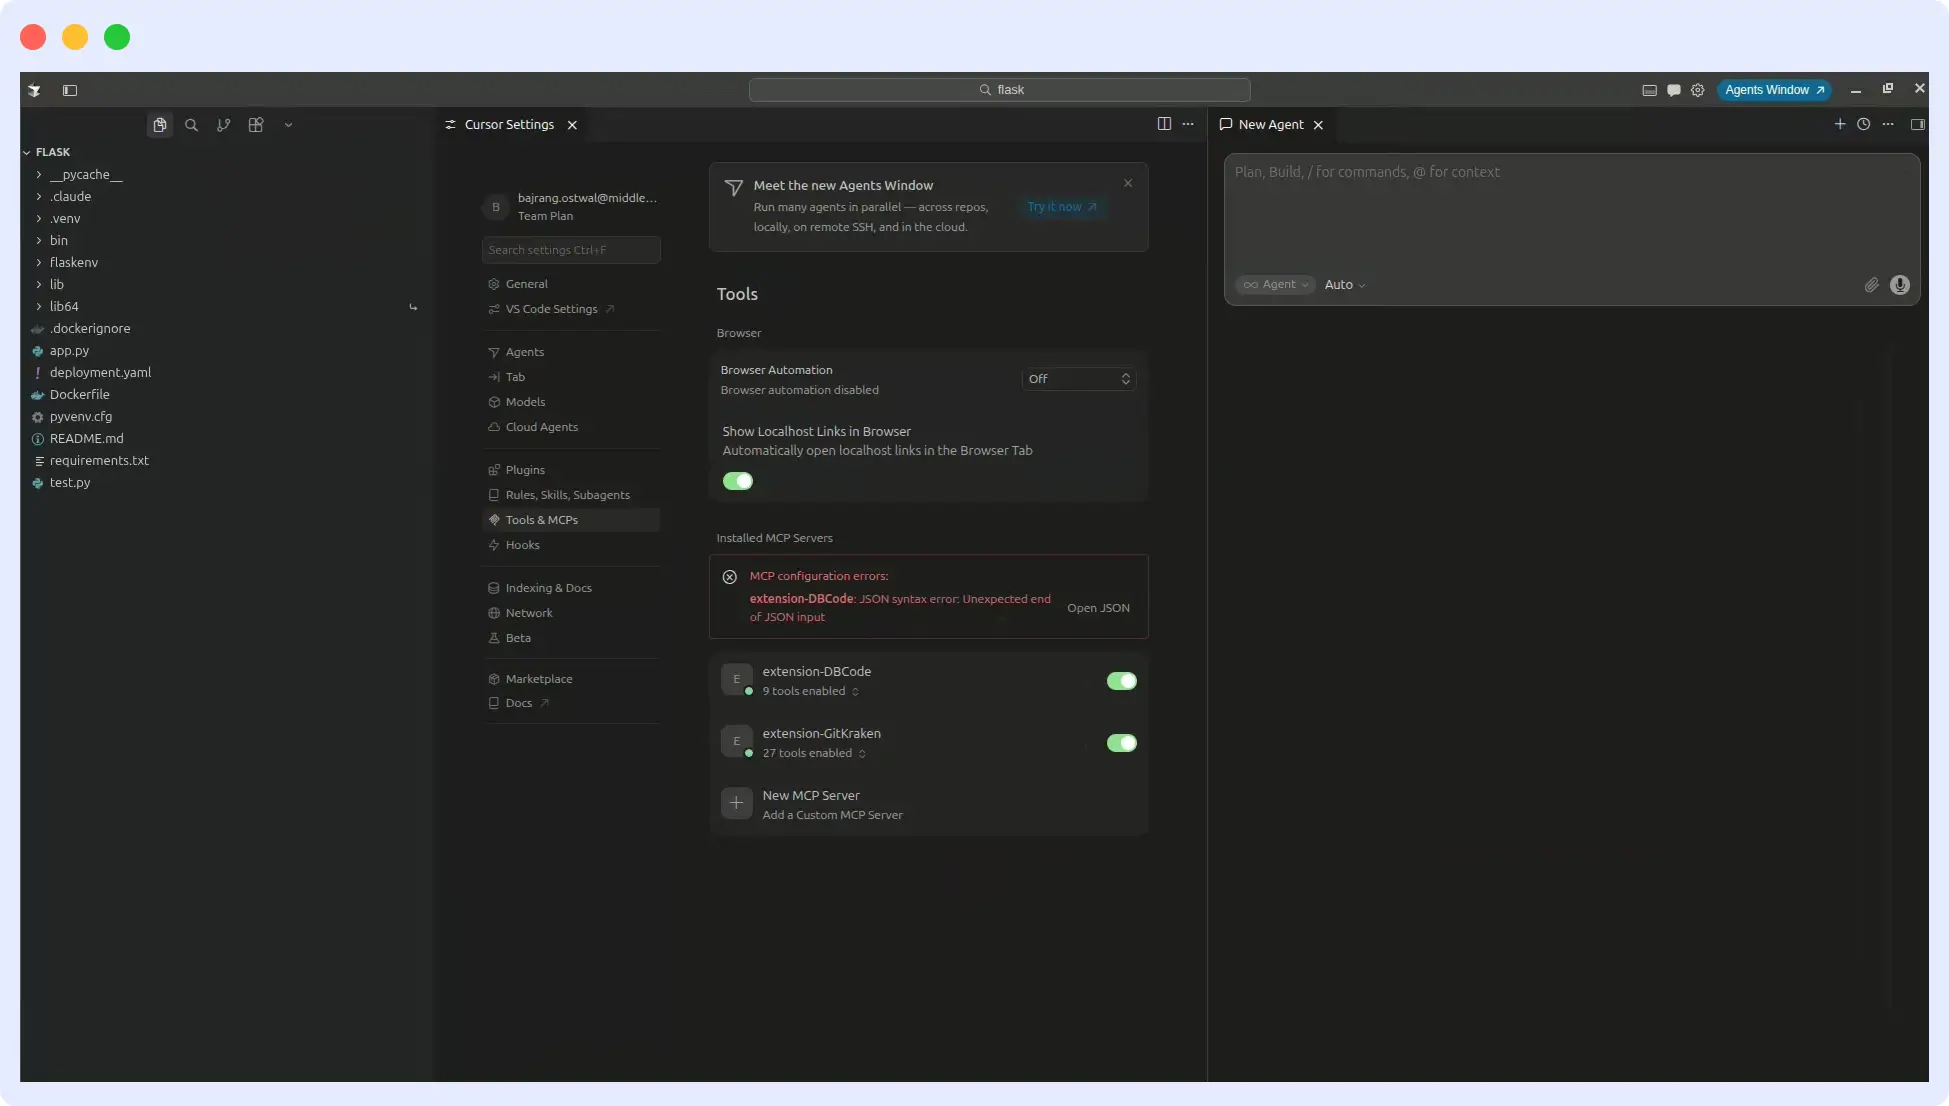
Task: Open the VS Code Settings link
Action: point(571,309)
